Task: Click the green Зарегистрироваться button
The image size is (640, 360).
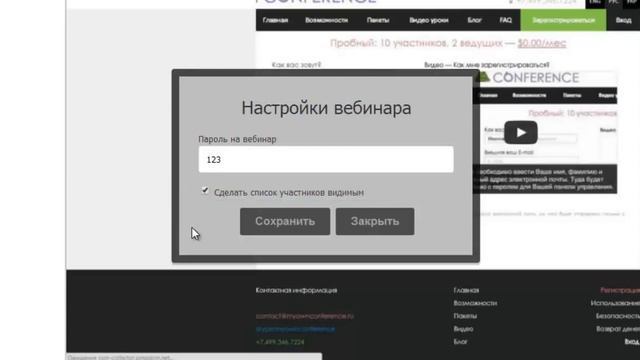Action: coord(563,20)
